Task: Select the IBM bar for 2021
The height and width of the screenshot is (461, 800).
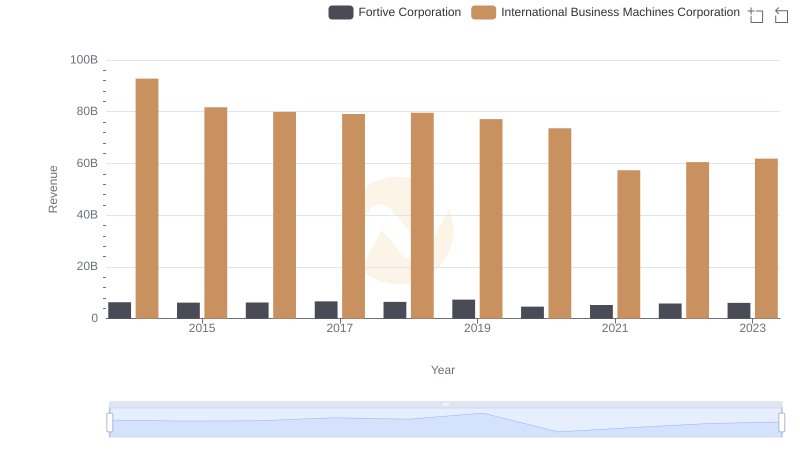Action: point(628,244)
